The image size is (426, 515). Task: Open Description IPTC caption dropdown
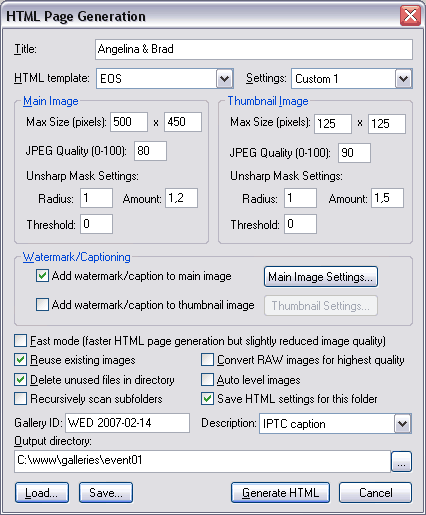[x=402, y=424]
